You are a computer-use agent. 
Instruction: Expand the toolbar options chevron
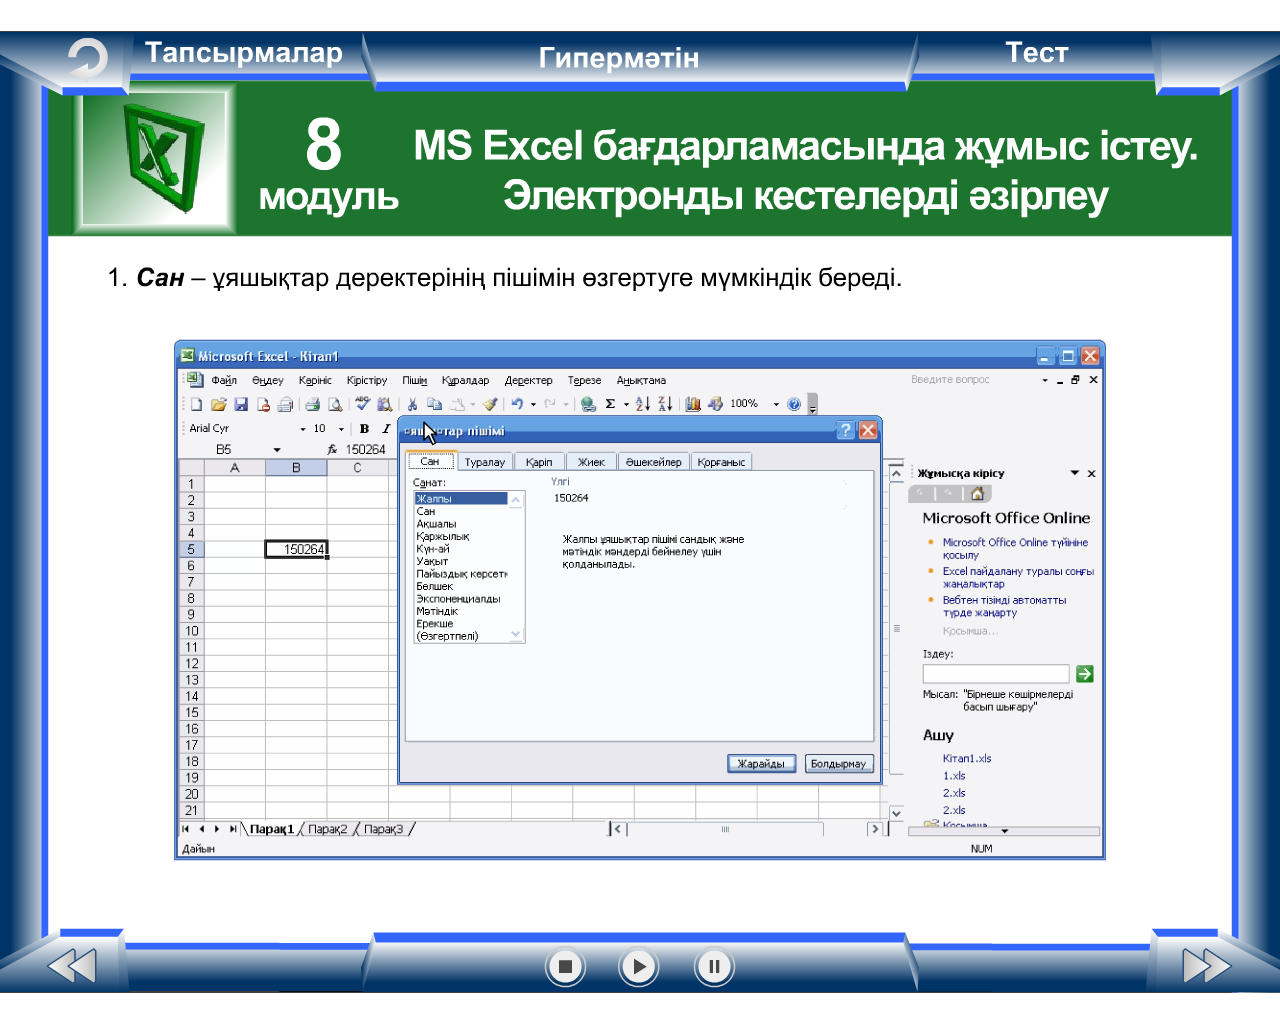(x=813, y=405)
